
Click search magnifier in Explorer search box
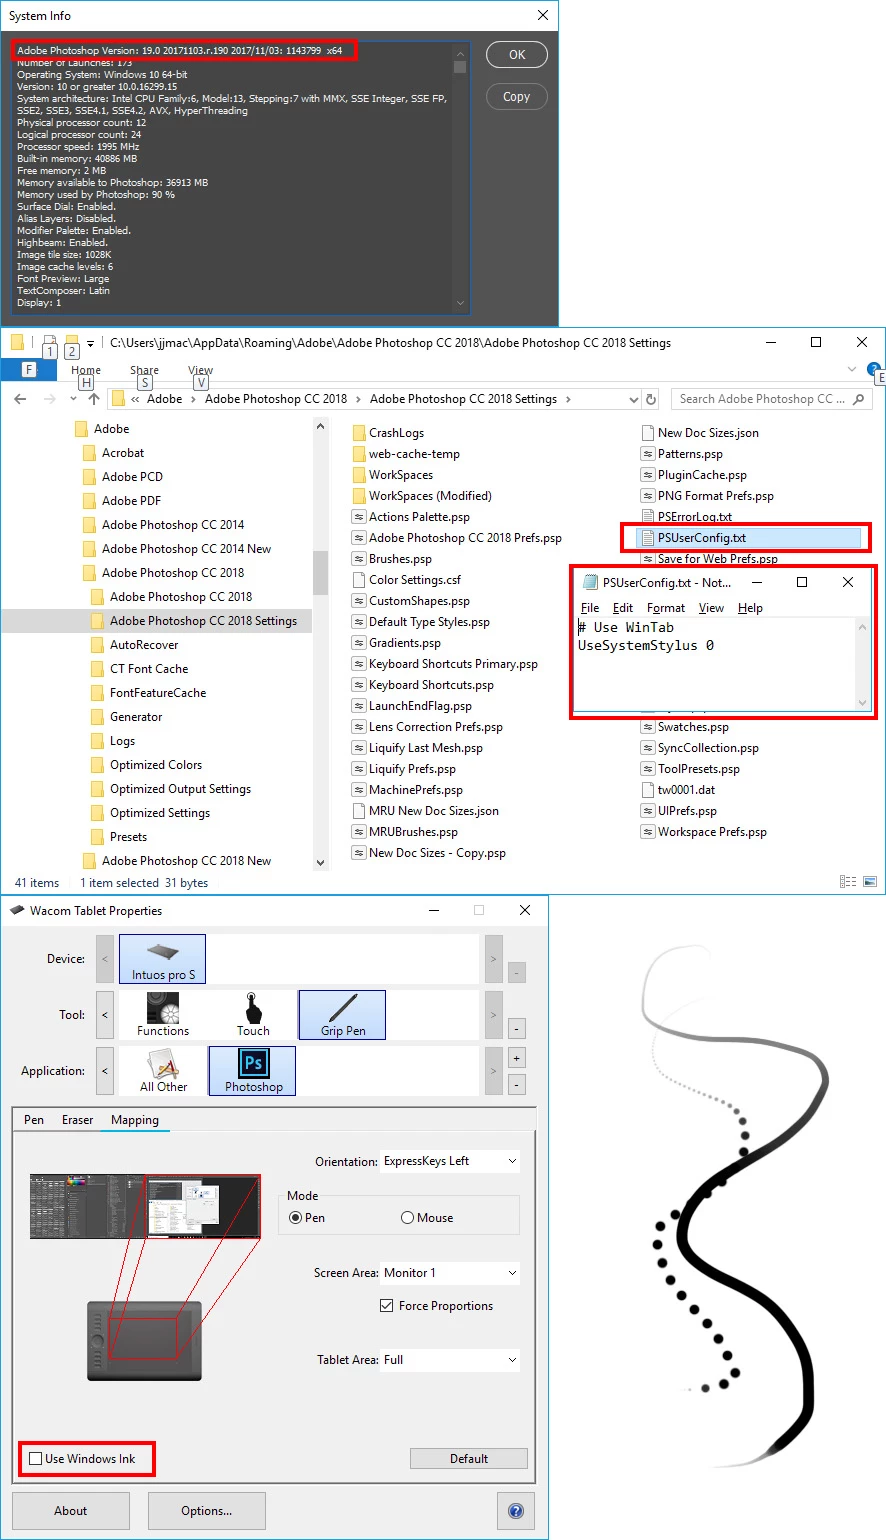point(858,399)
